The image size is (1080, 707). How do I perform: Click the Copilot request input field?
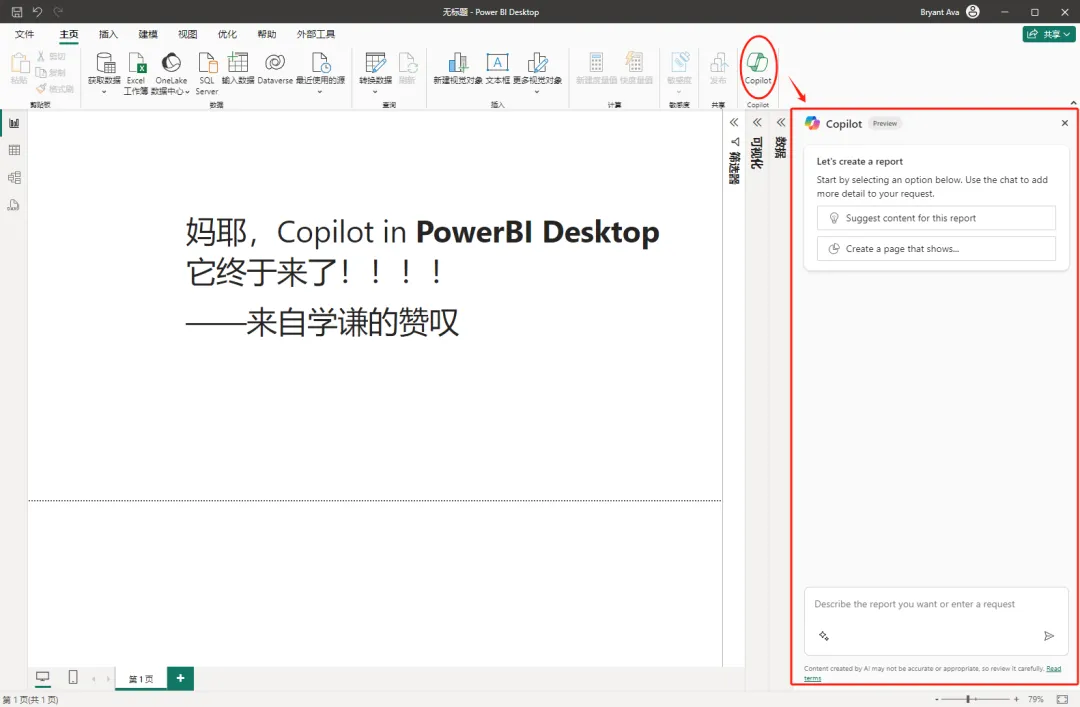[x=935, y=605]
